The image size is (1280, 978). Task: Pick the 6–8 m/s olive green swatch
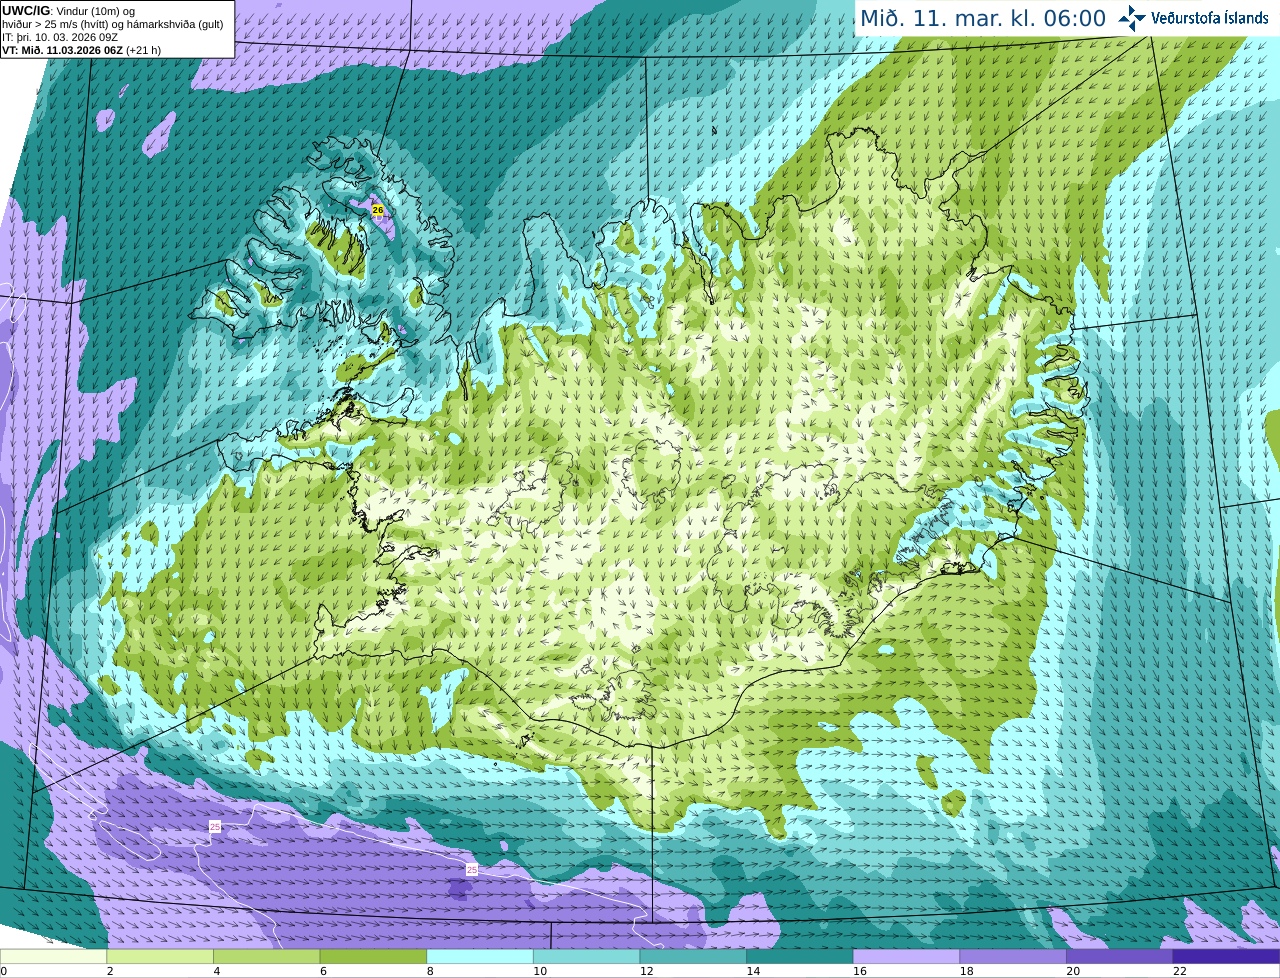373,956
